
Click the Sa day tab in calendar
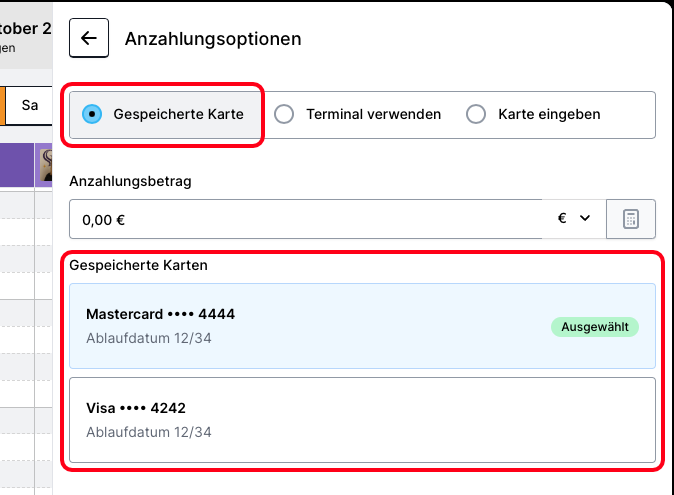click(30, 105)
